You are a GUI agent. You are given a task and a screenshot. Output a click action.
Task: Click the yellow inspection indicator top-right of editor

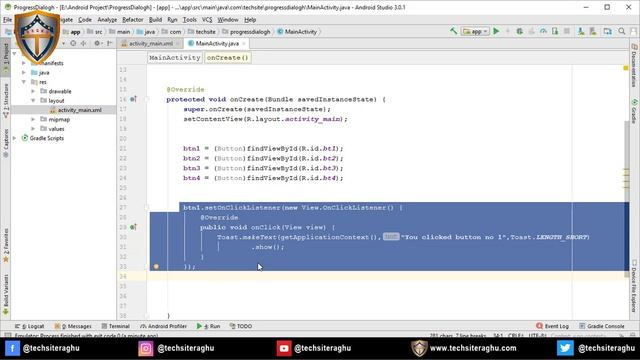[626, 68]
